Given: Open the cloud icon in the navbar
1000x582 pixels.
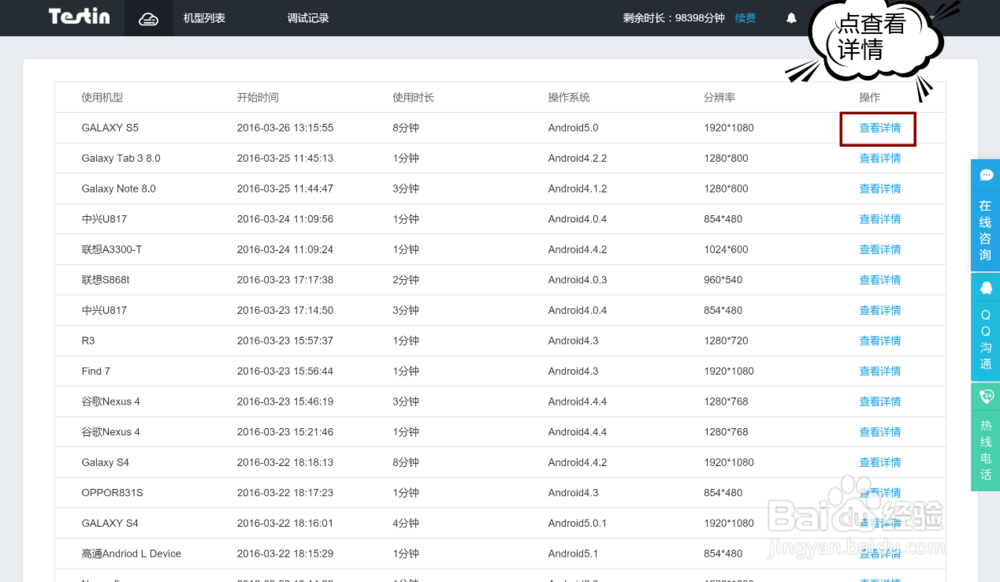Looking at the screenshot, I should tap(149, 19).
